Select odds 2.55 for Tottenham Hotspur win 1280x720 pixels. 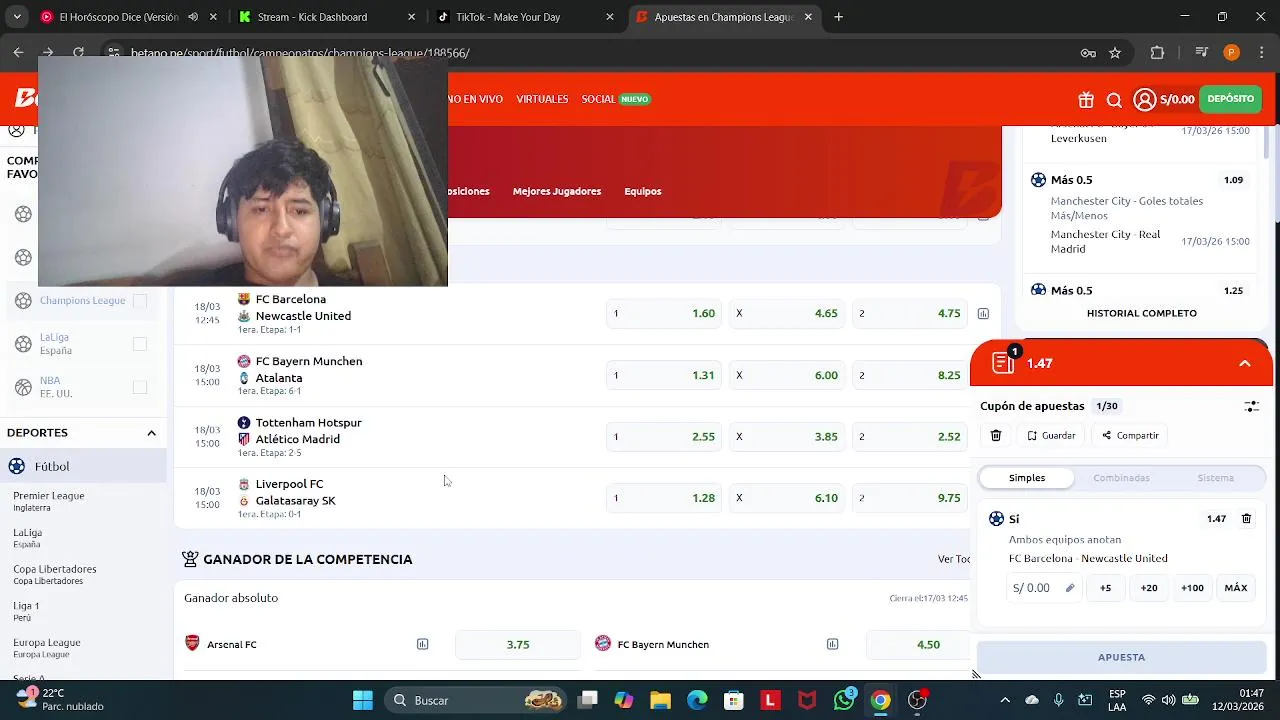tap(664, 437)
